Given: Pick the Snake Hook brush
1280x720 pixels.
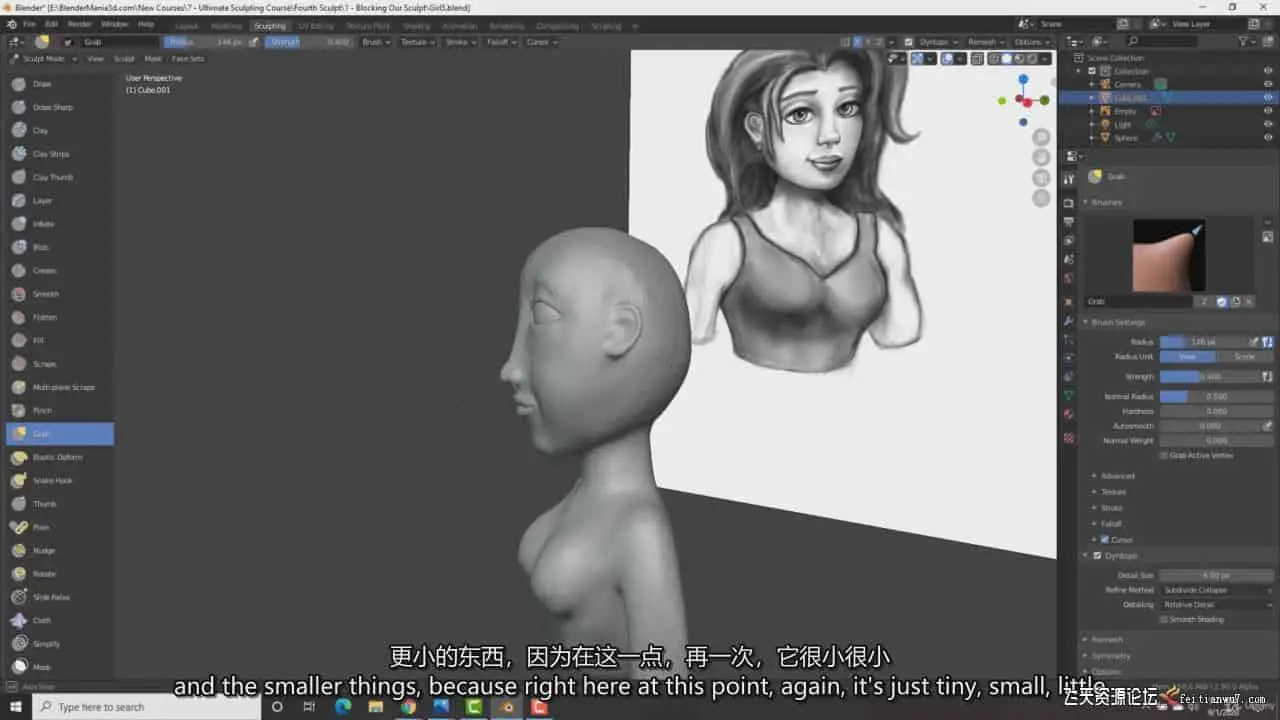Looking at the screenshot, I should (x=52, y=480).
